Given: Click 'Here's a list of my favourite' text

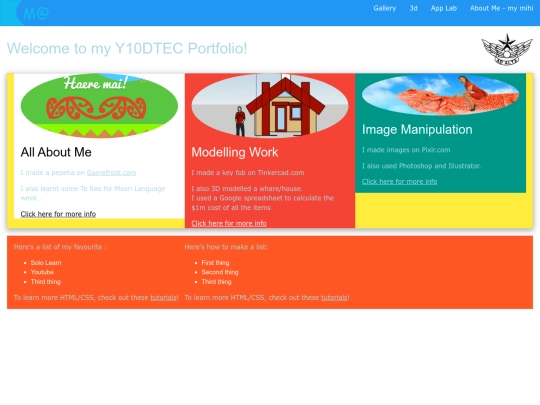Looking at the screenshot, I should [x=60, y=247].
